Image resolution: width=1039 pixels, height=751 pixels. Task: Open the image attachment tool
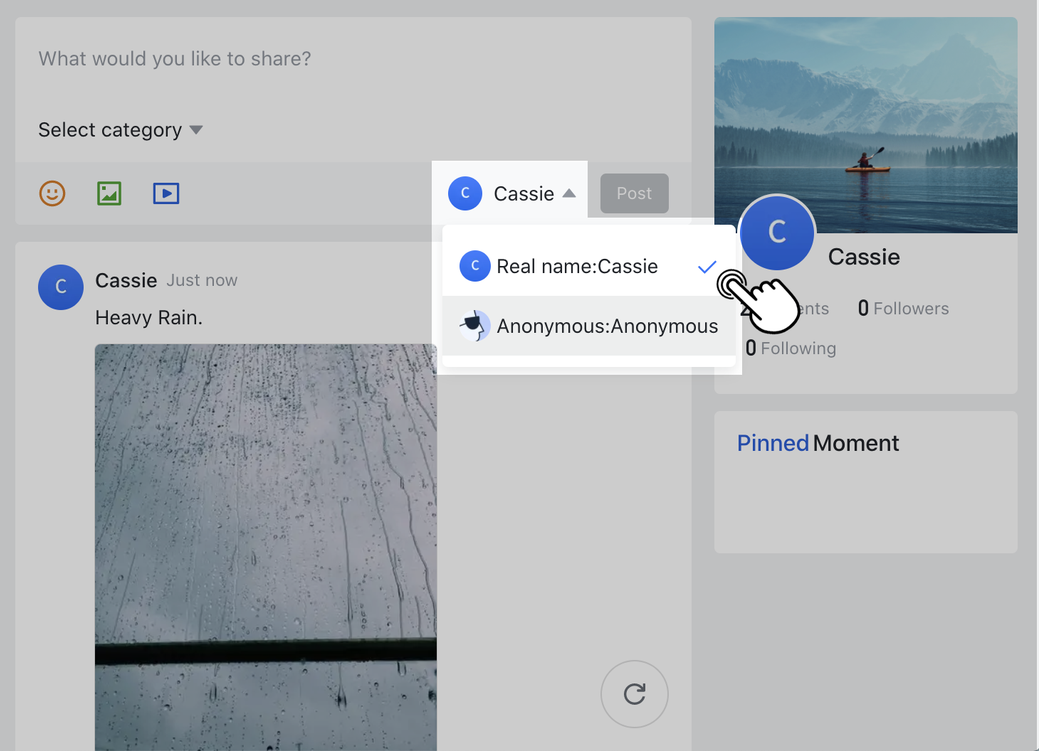109,193
